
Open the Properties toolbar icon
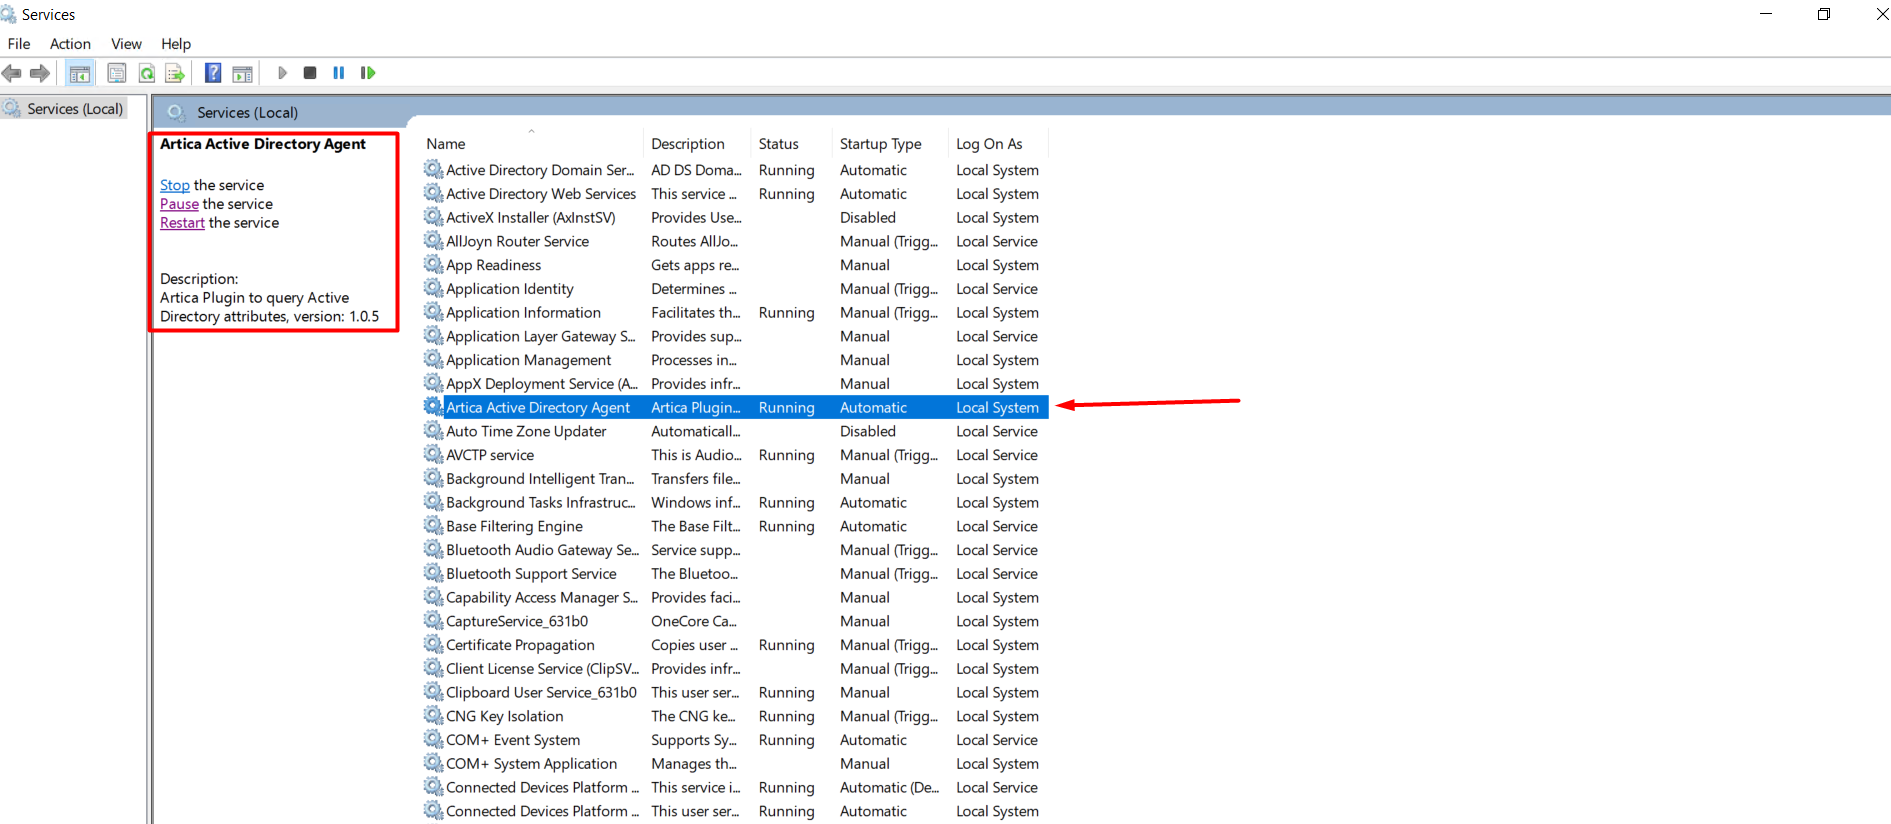pyautogui.click(x=117, y=73)
